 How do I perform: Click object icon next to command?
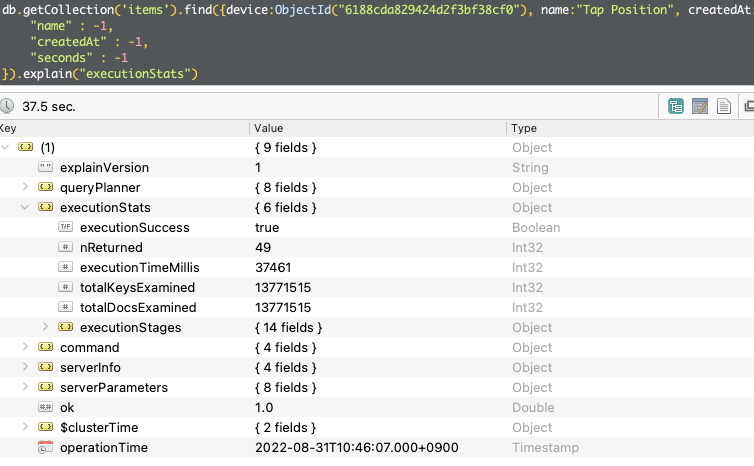point(46,347)
